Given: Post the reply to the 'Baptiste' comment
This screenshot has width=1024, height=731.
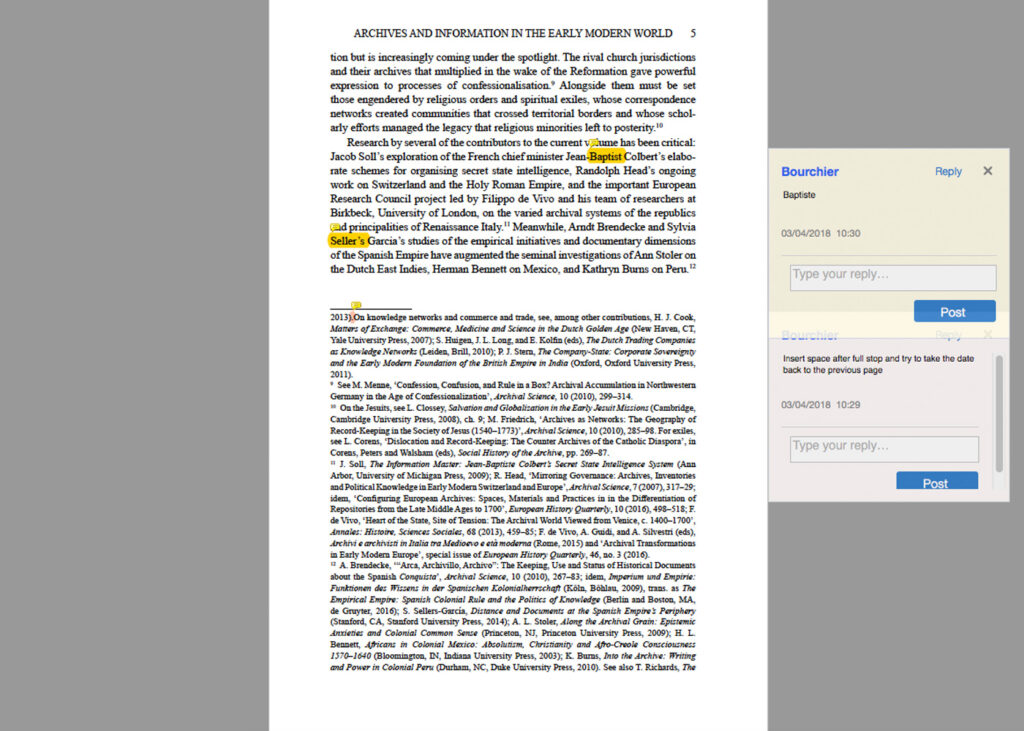Looking at the screenshot, I should [x=954, y=312].
